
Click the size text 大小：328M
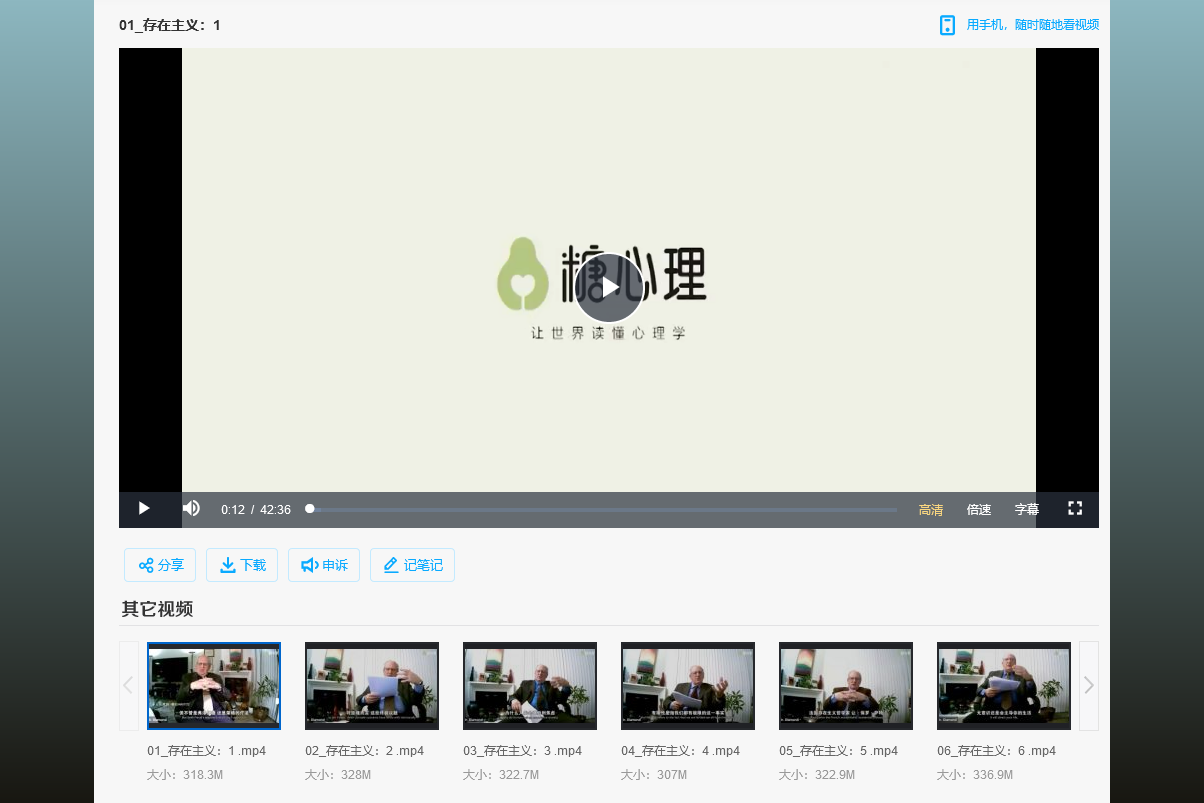(338, 775)
